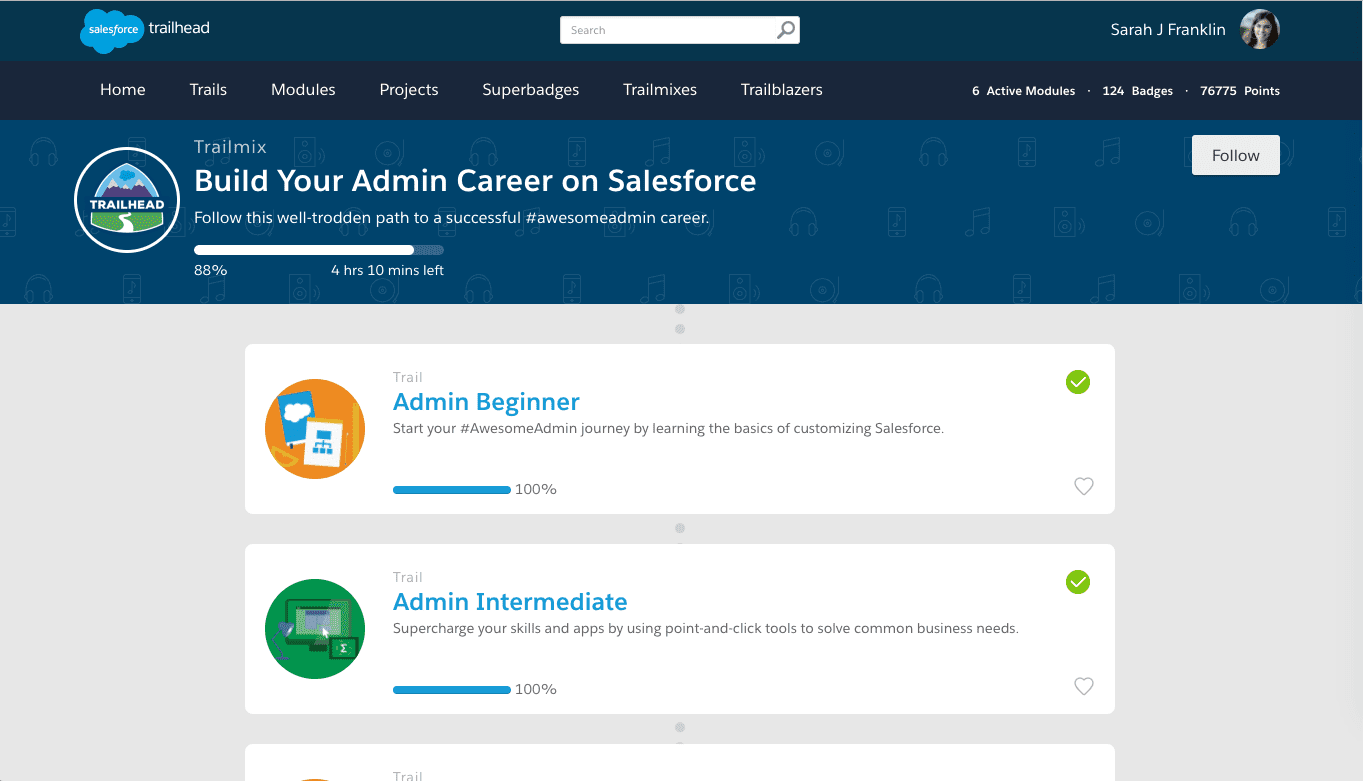The image size is (1363, 781).
Task: Switch to the Superbadges section
Action: click(531, 90)
